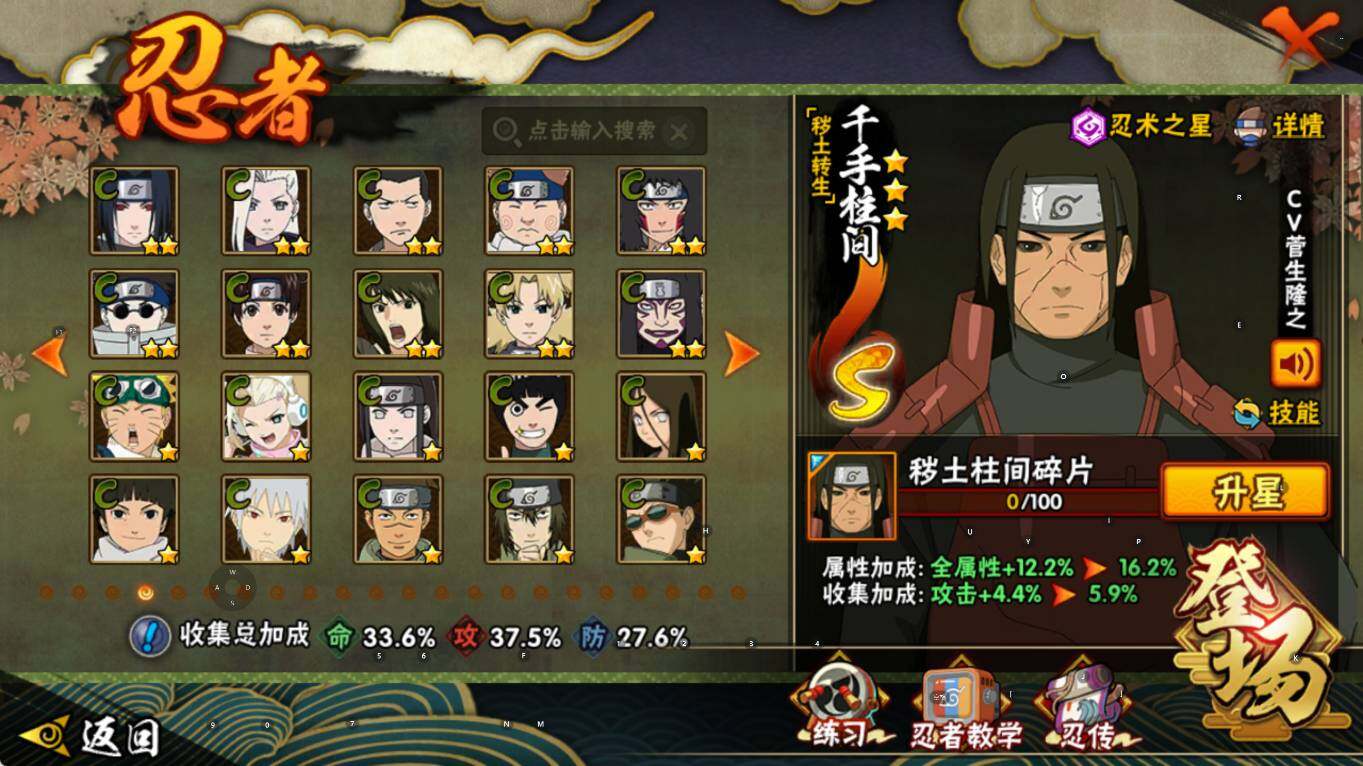
Task: Click the 收集总加成 info exclamation icon
Action: click(150, 636)
